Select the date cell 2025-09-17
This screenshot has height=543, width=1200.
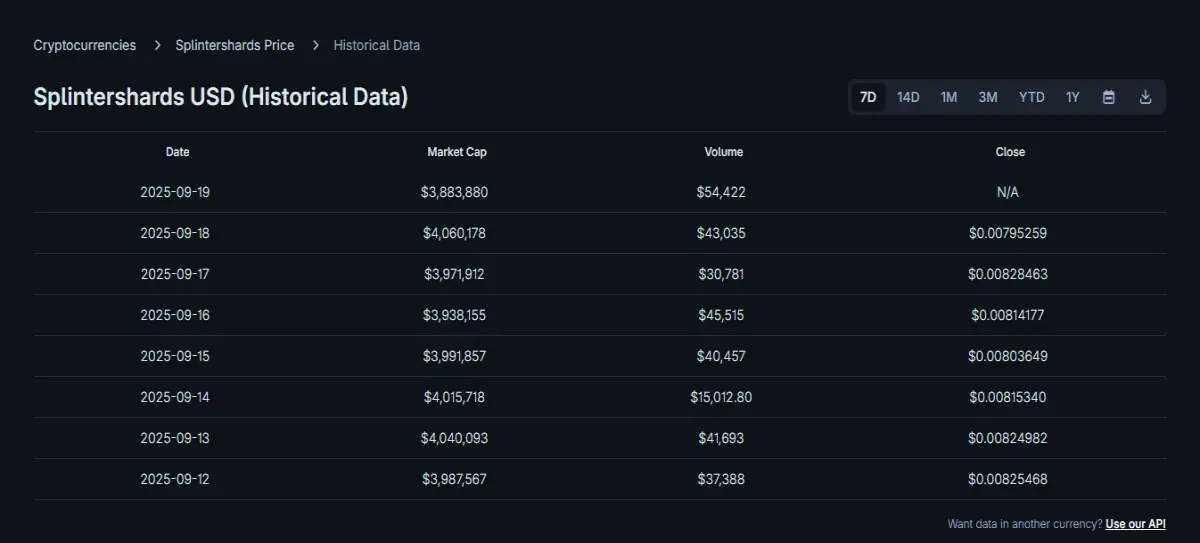point(175,274)
